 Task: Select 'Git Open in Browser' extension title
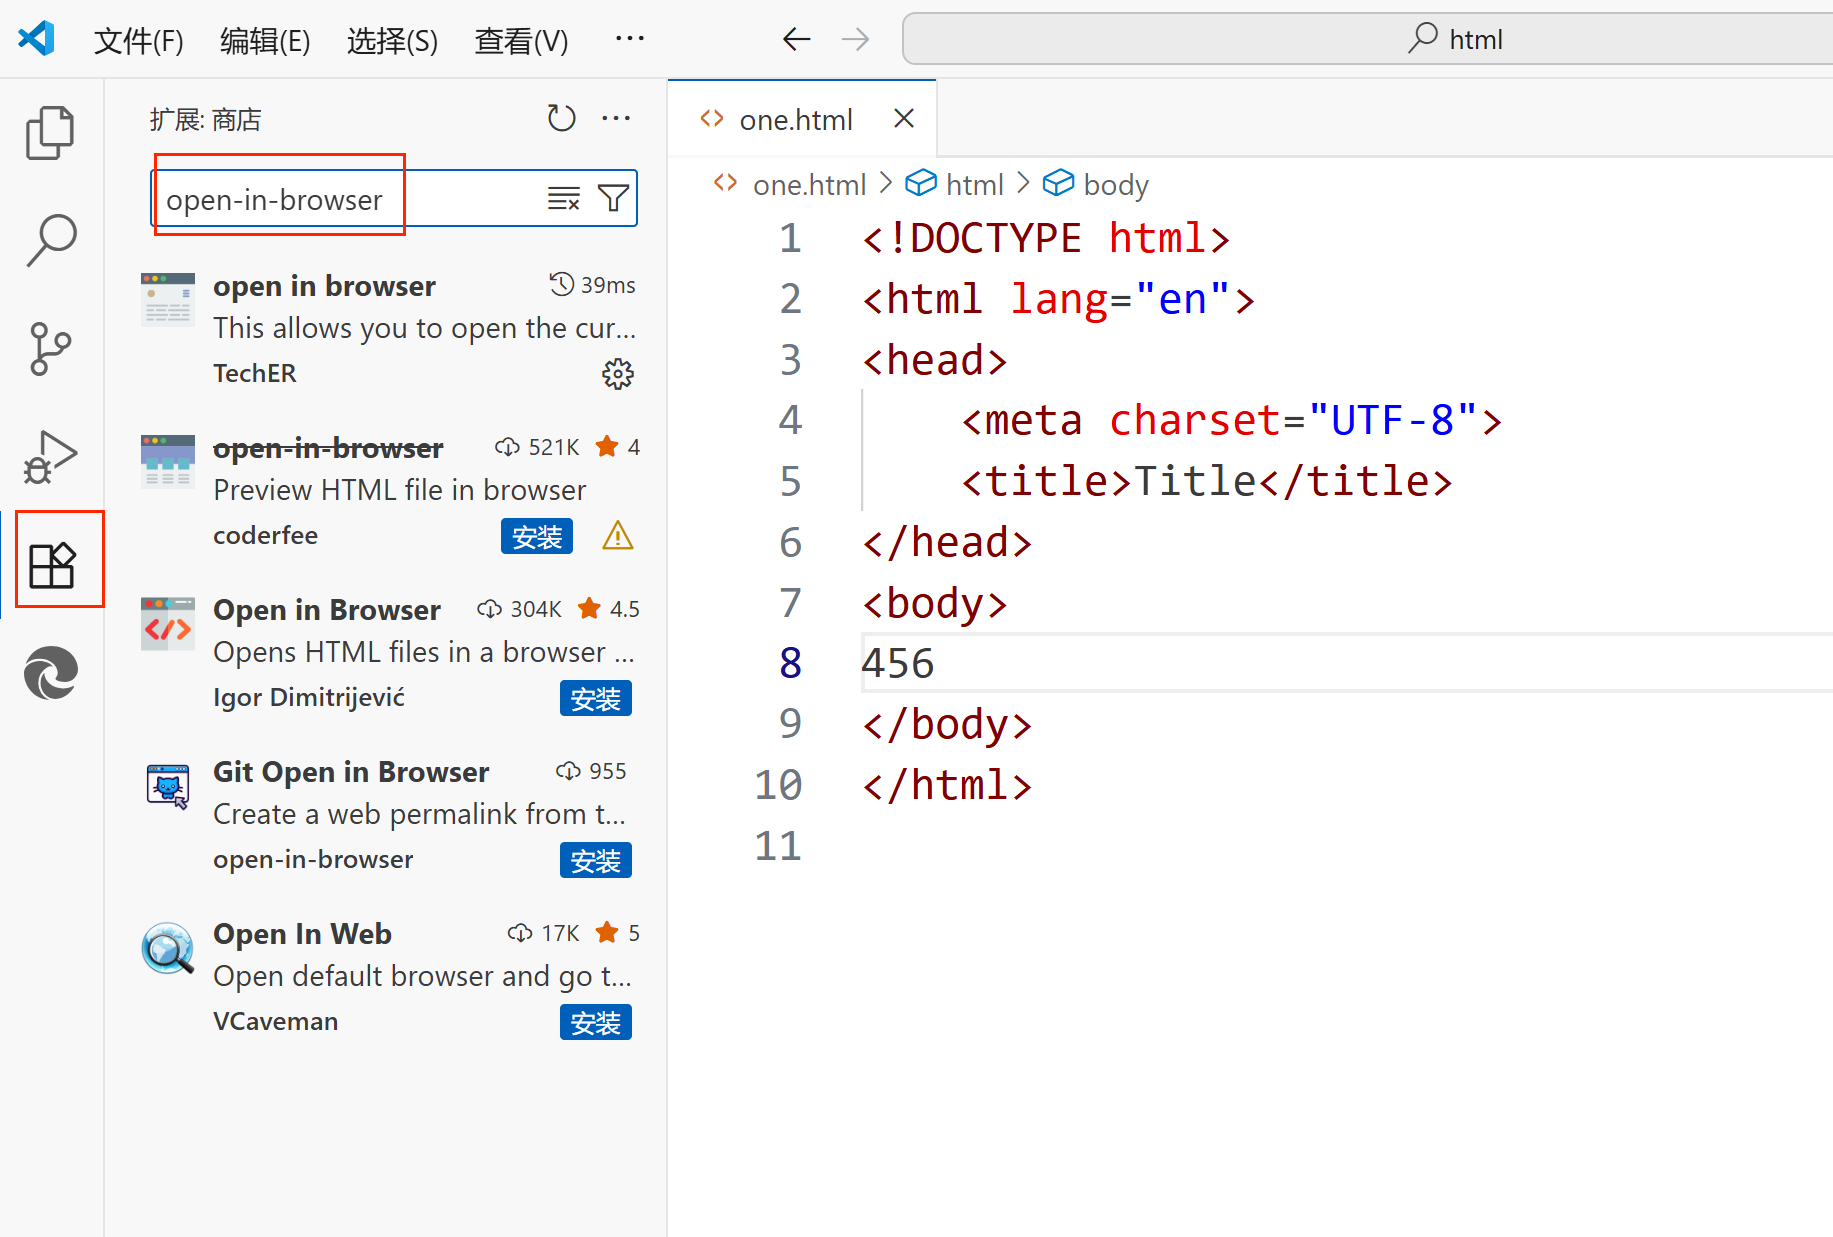[351, 772]
